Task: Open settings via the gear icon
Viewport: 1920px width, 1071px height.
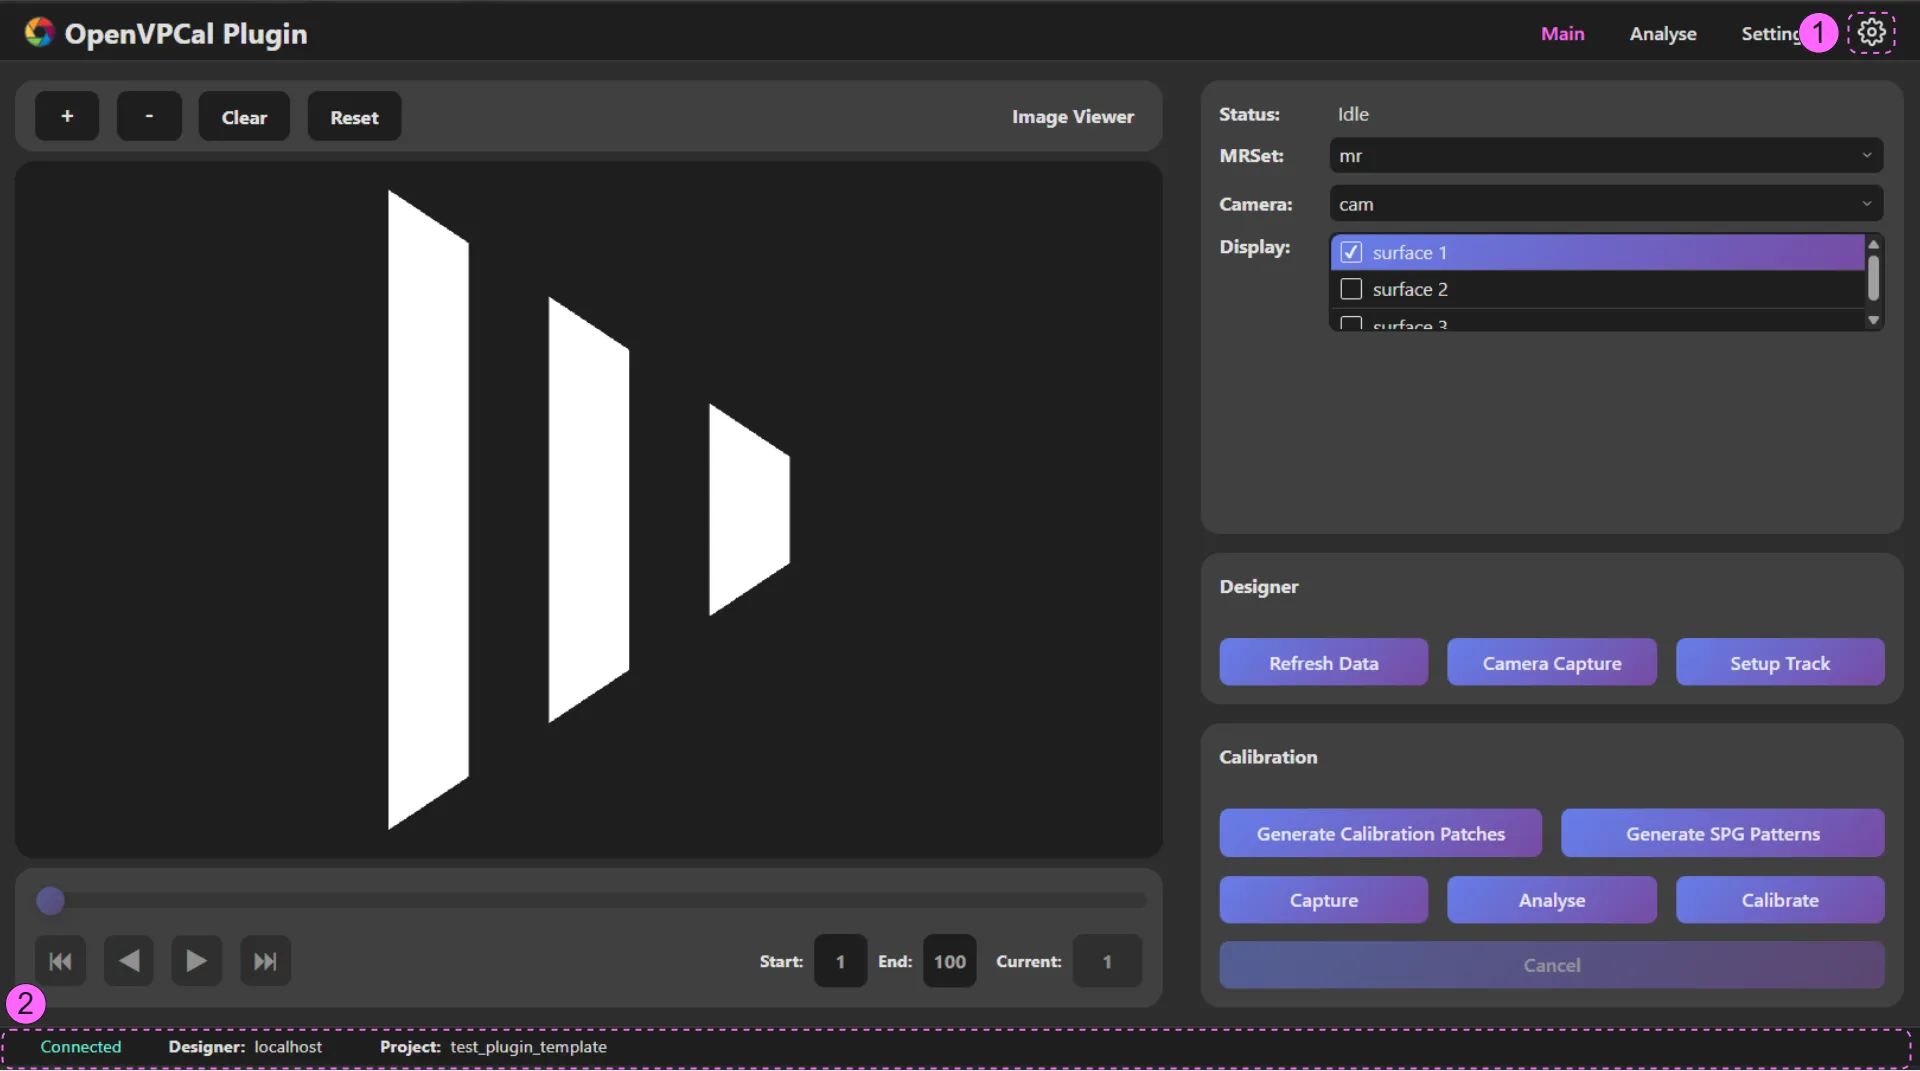Action: click(x=1871, y=33)
